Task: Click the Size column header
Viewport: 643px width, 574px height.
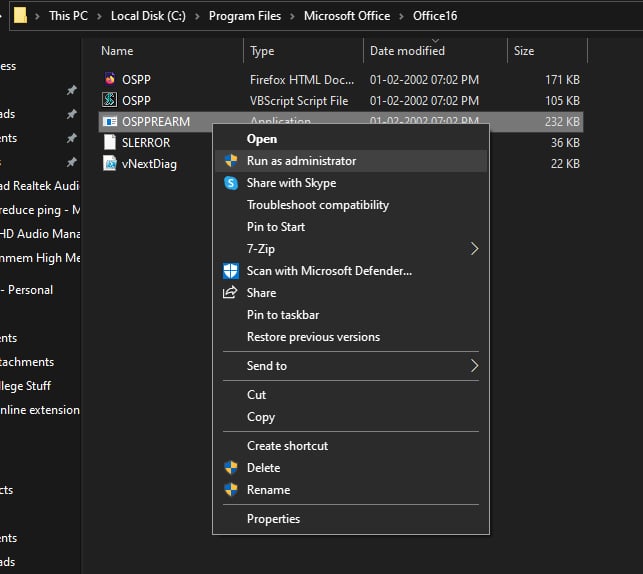Action: pos(524,51)
